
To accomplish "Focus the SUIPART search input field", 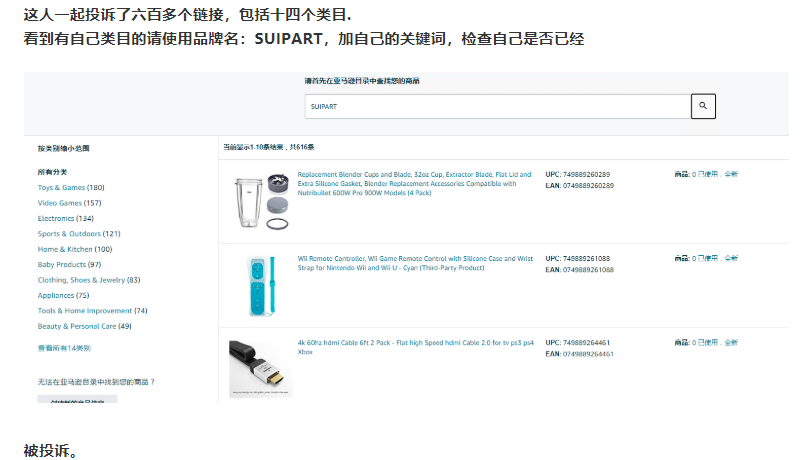I will [497, 106].
